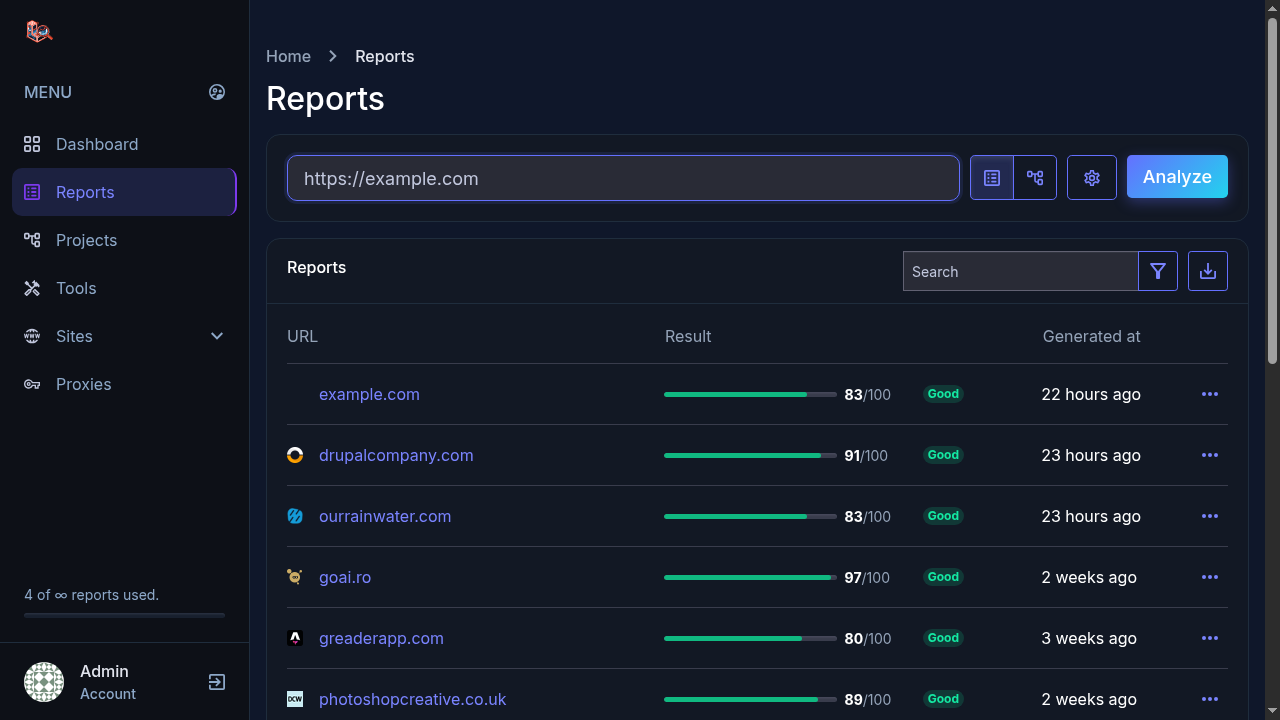The image size is (1280, 720).
Task: Click the Home breadcrumb link
Action: [x=288, y=56]
